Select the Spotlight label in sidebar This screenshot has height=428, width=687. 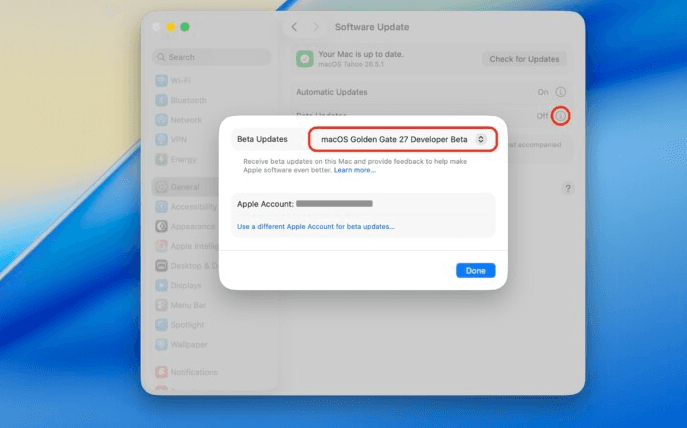tap(187, 325)
